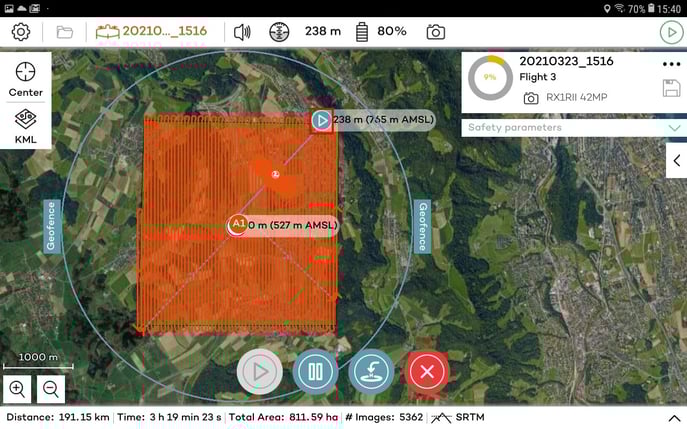Tap the speaker sound icon
Viewport: 687px width, 429px height.
242,32
